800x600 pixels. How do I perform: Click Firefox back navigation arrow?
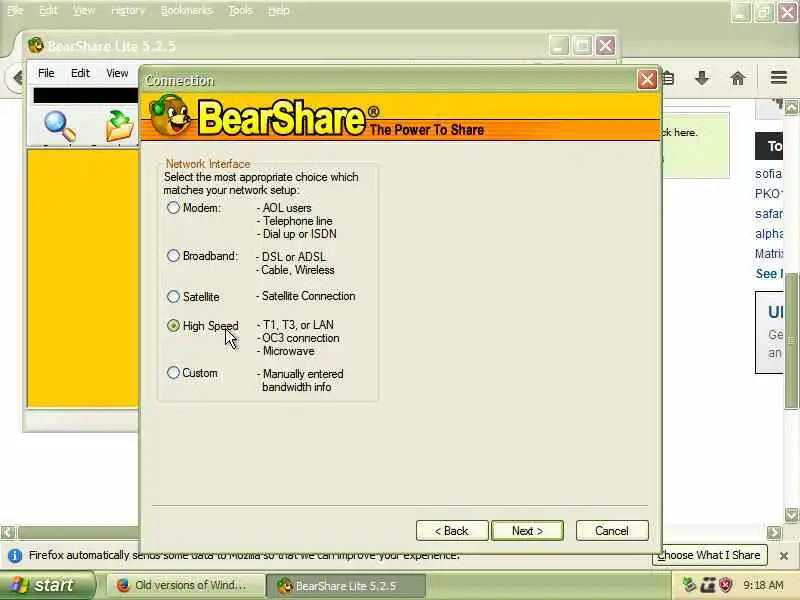click(x=17, y=78)
